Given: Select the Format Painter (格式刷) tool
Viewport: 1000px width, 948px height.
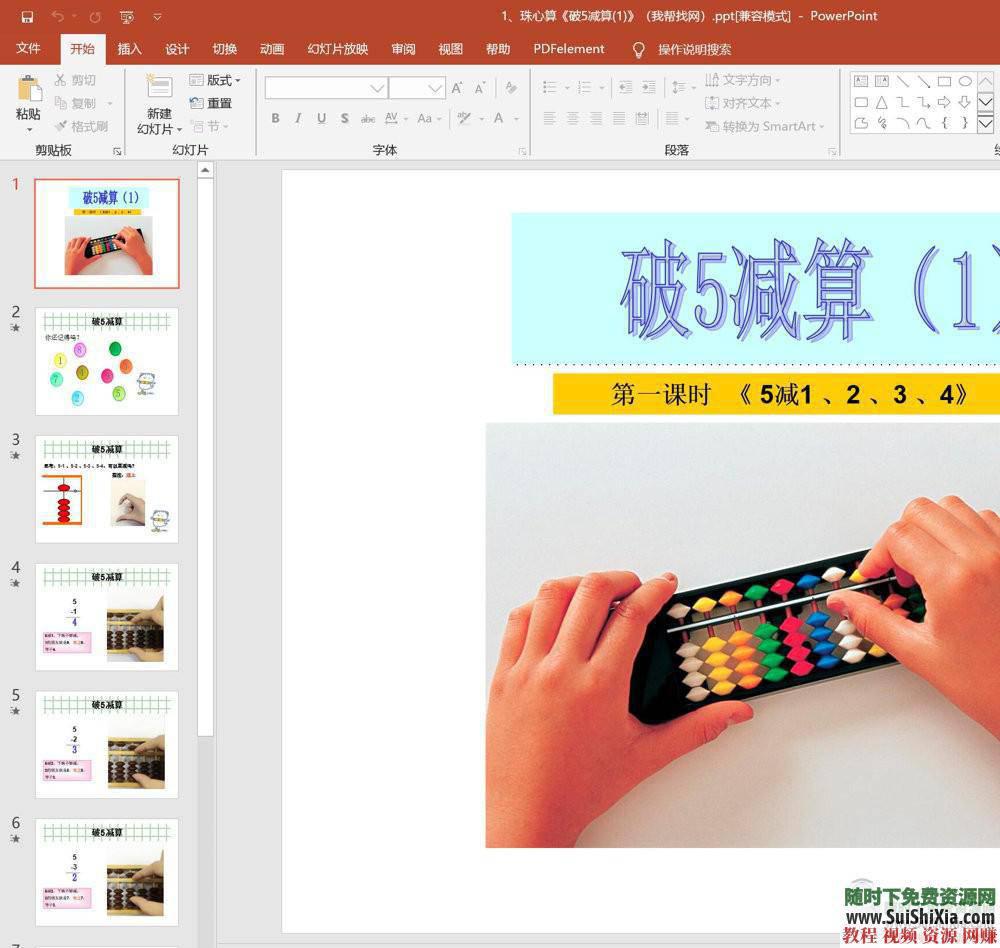Looking at the screenshot, I should pos(83,124).
